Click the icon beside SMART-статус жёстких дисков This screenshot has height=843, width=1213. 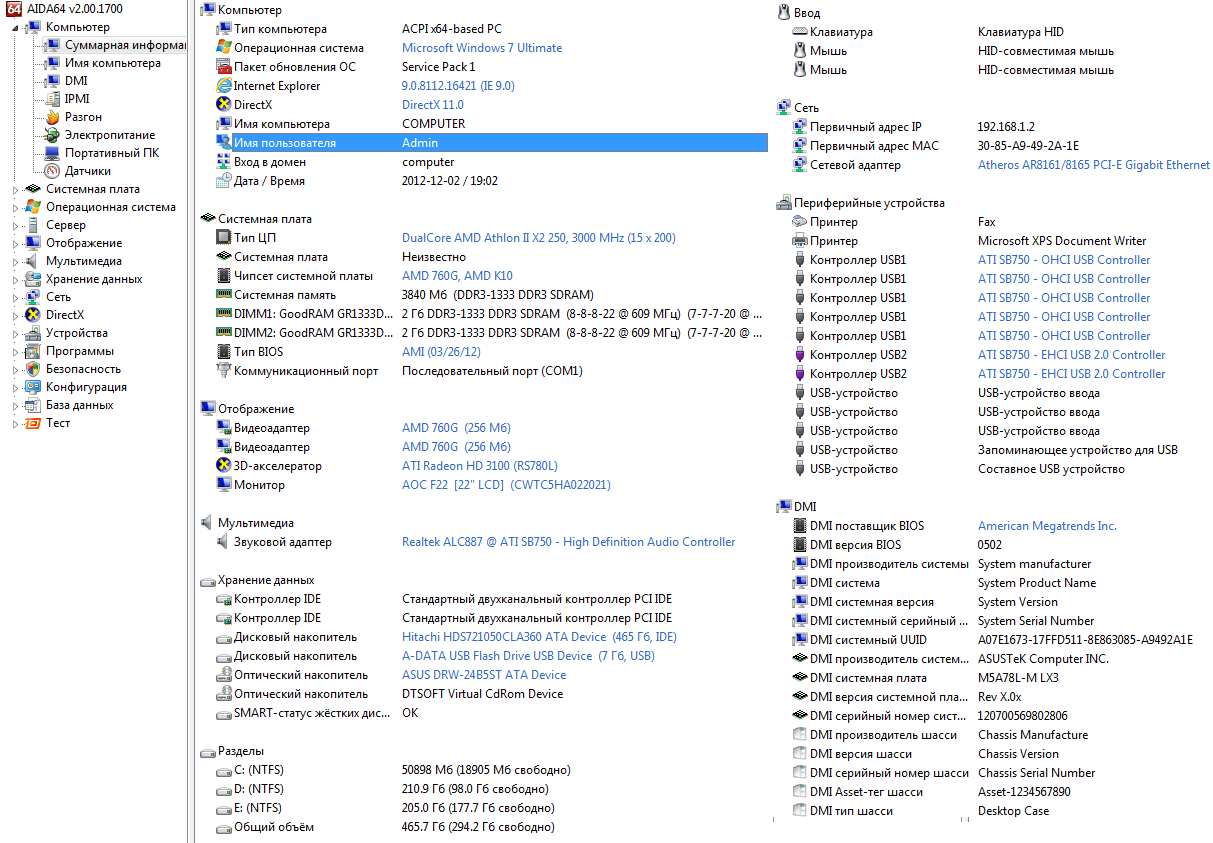pos(224,713)
